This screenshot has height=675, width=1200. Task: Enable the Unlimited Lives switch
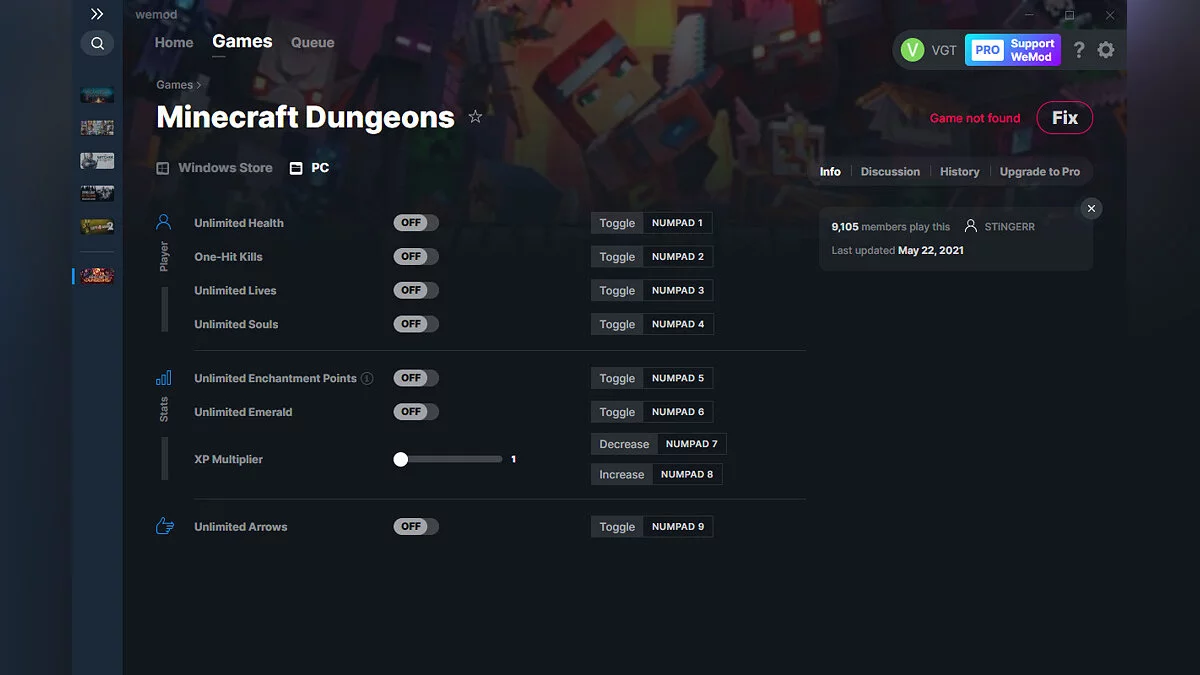[x=416, y=290]
